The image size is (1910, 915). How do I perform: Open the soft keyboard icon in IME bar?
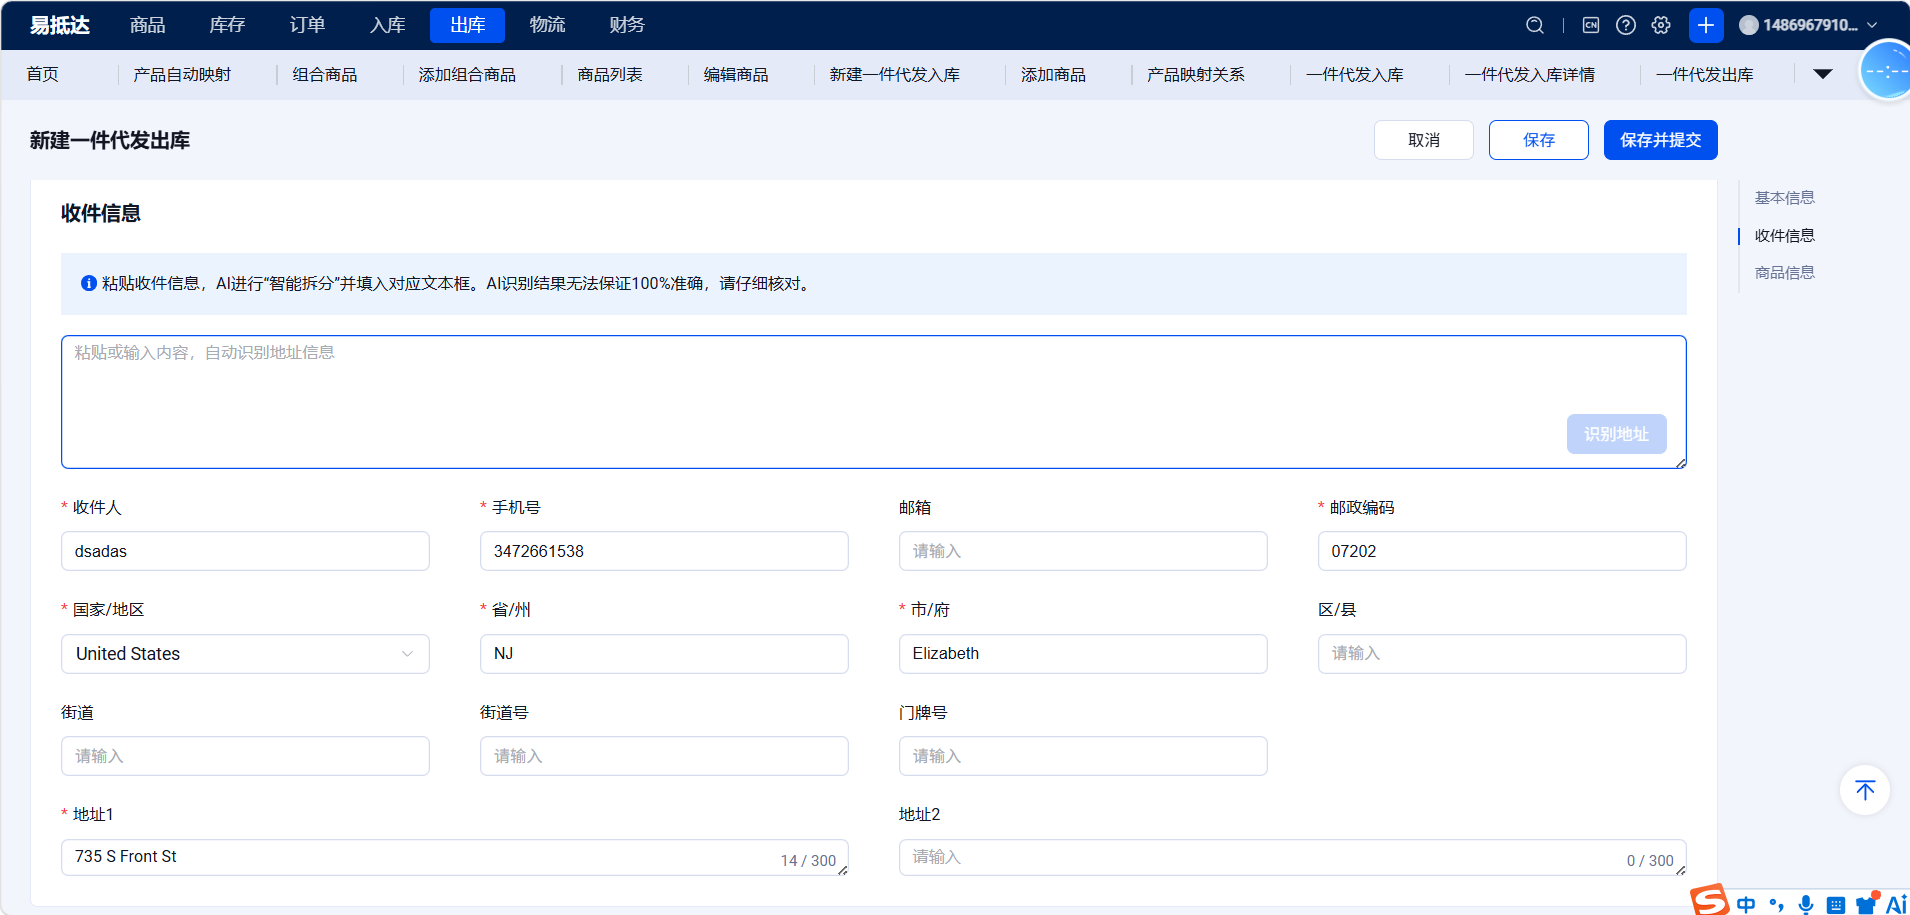[1836, 905]
